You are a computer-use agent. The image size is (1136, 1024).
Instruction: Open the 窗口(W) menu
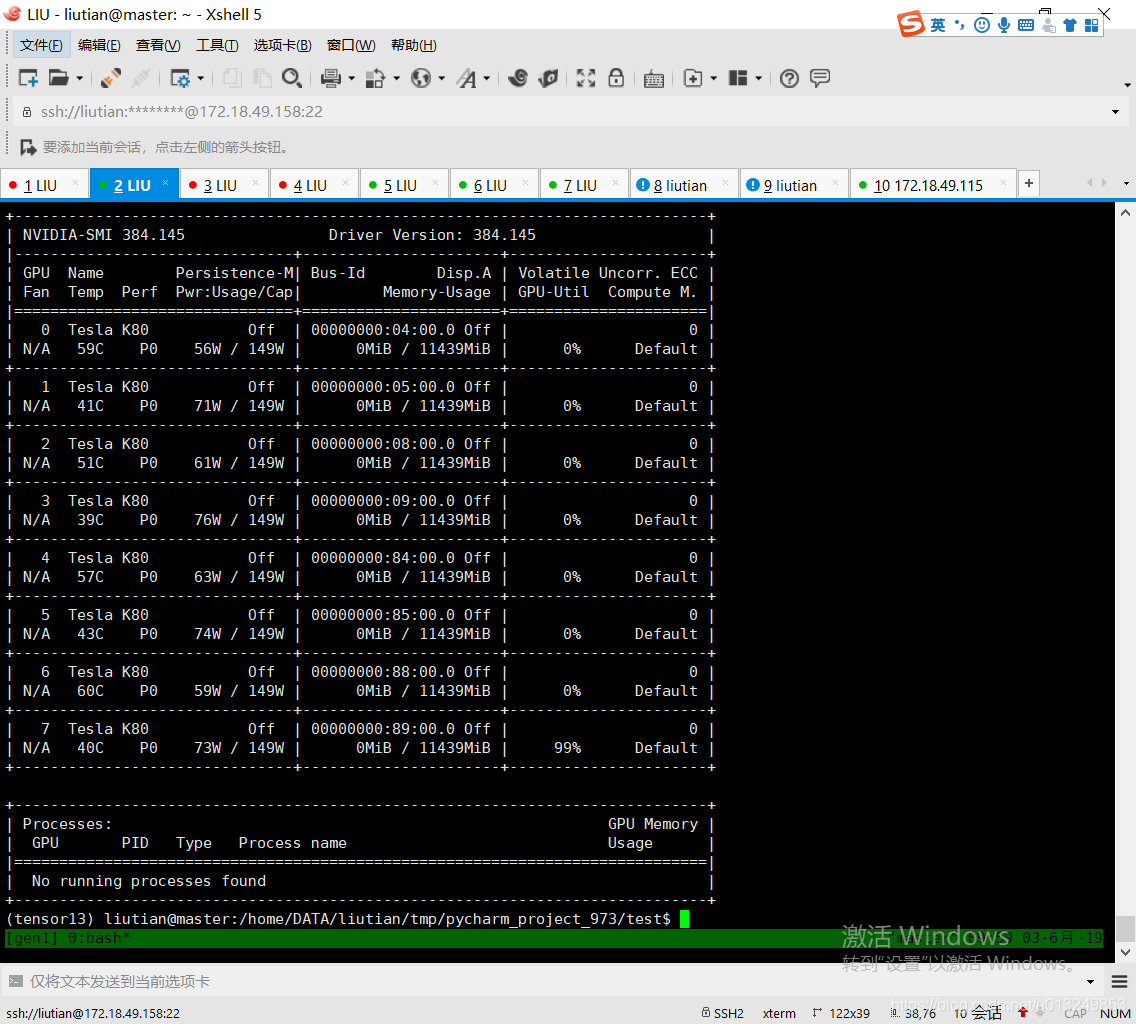351,45
